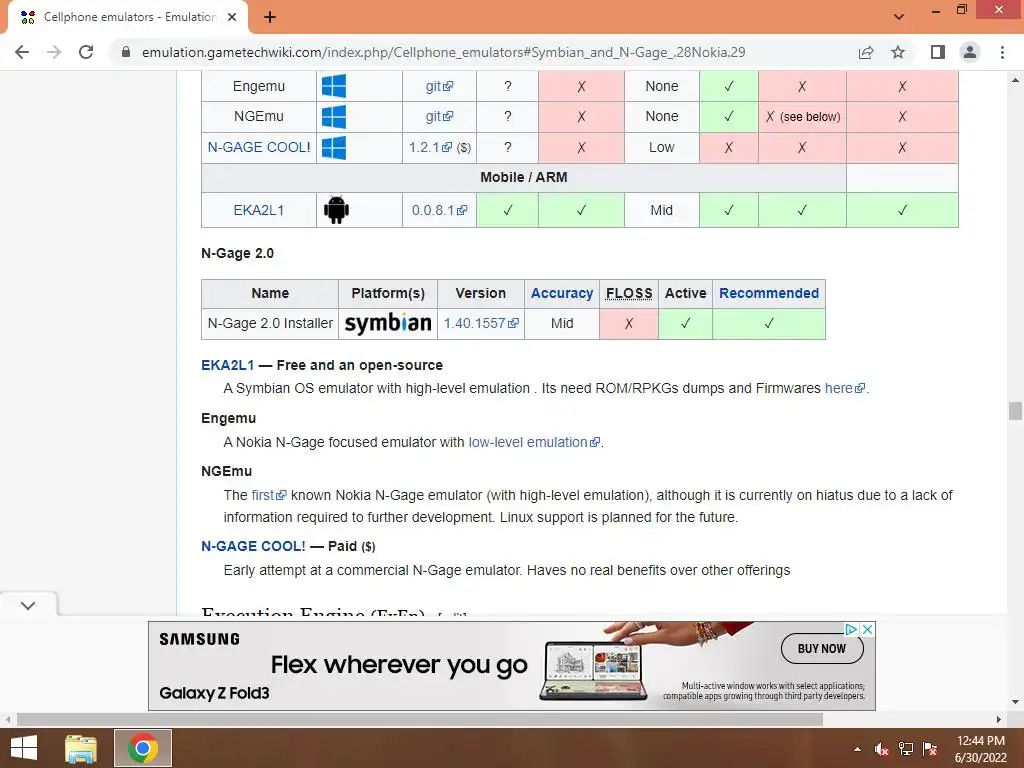Click the Symbian platform logo
Image resolution: width=1024 pixels, height=768 pixels.
click(388, 323)
